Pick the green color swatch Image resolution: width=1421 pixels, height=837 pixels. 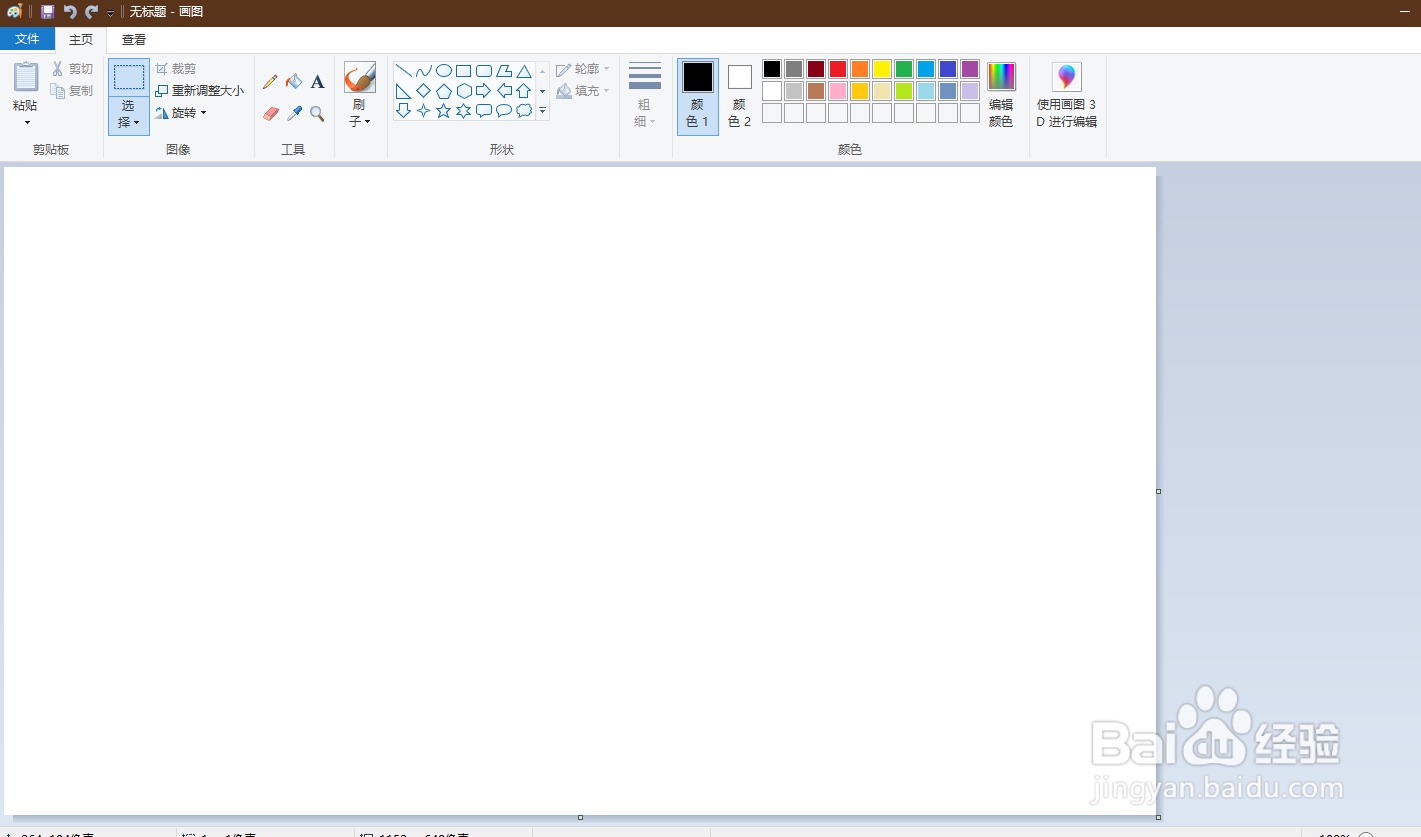click(904, 69)
